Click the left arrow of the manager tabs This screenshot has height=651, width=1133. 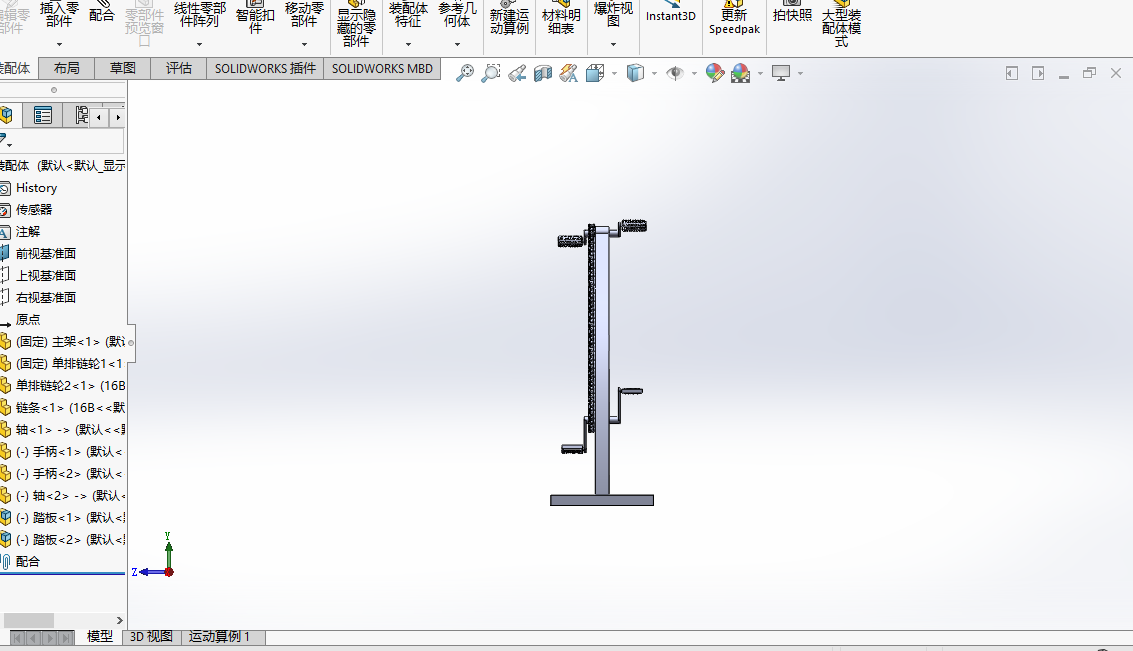(x=99, y=117)
